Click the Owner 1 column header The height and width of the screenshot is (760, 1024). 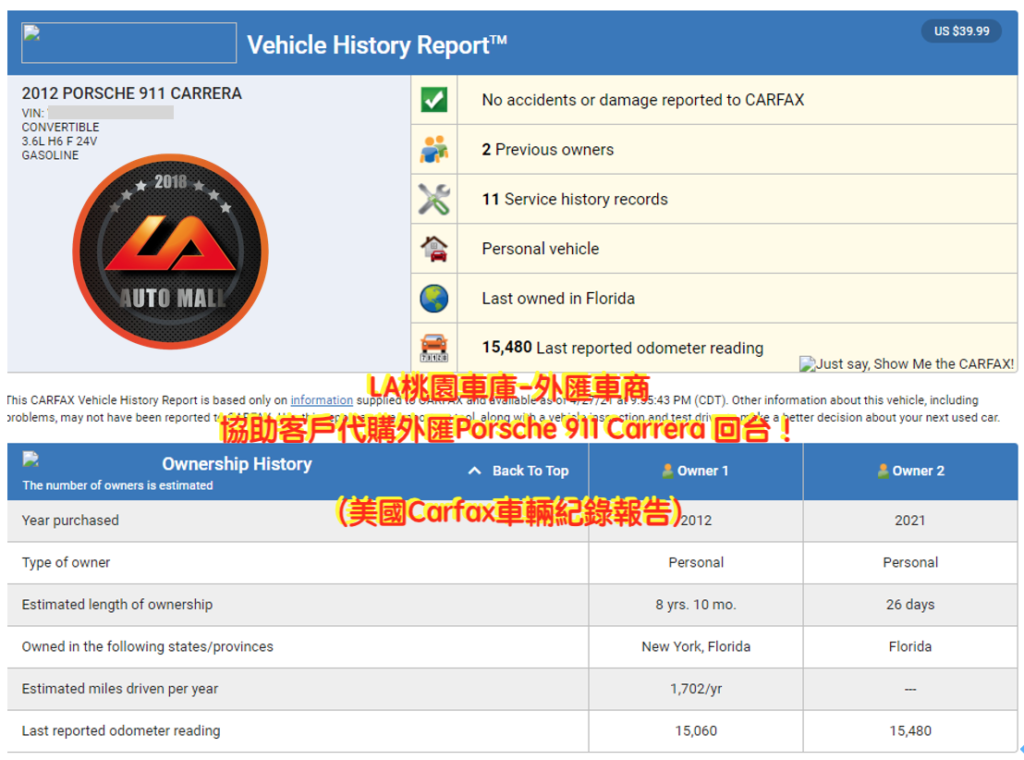(x=696, y=471)
